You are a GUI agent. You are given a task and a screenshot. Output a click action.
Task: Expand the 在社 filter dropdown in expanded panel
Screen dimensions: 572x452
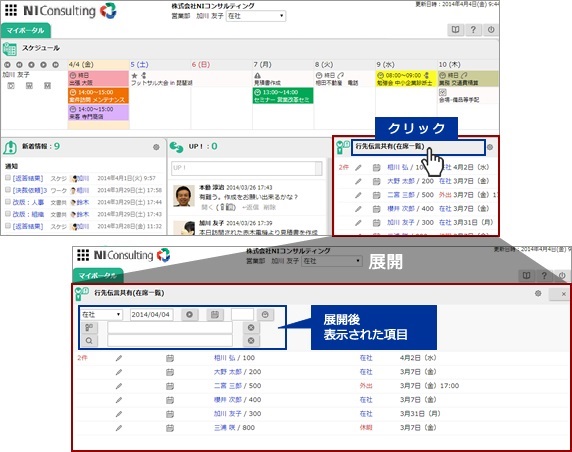click(101, 314)
